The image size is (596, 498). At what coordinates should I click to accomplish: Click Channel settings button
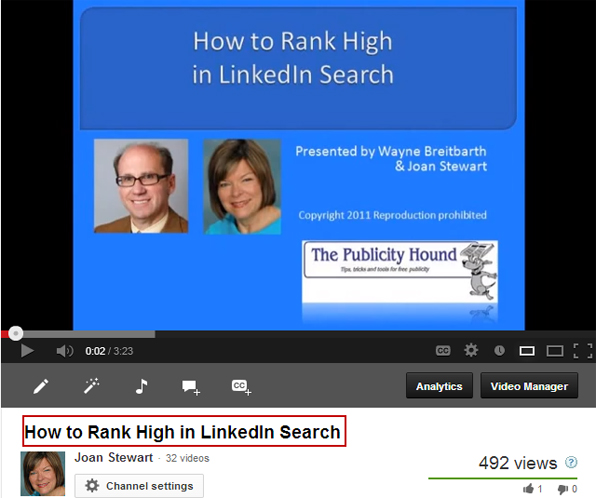coord(139,485)
